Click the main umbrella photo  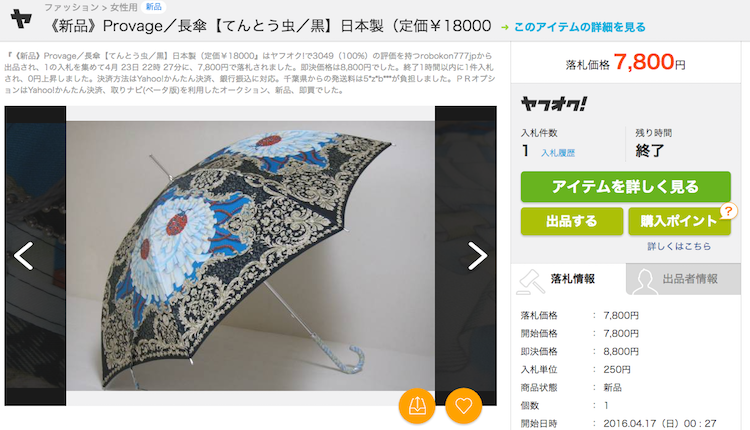pyautogui.click(x=251, y=256)
